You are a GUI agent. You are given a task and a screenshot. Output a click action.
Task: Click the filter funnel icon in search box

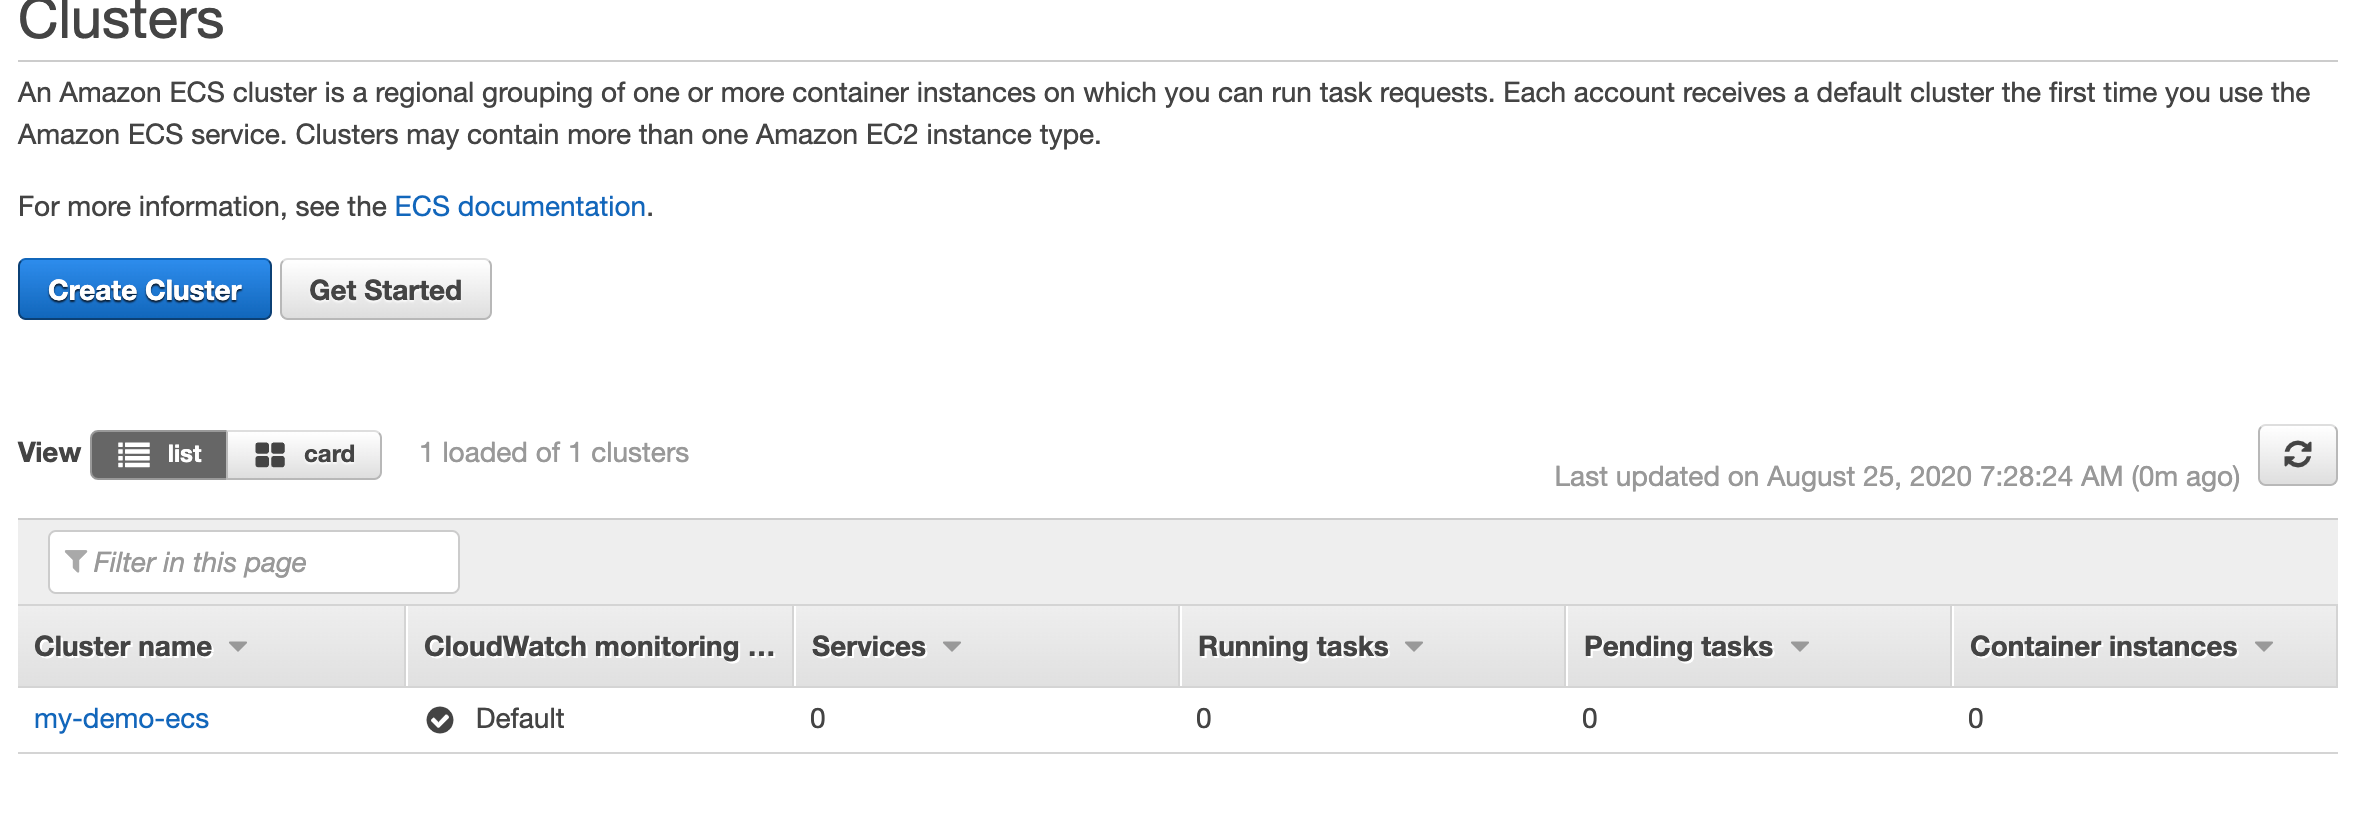click(x=76, y=561)
